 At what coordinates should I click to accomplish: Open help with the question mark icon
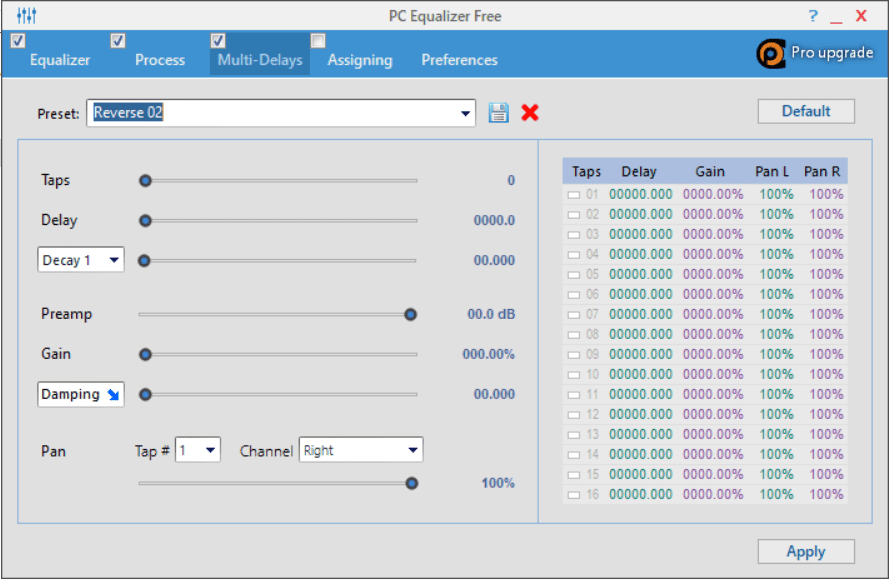[x=813, y=15]
